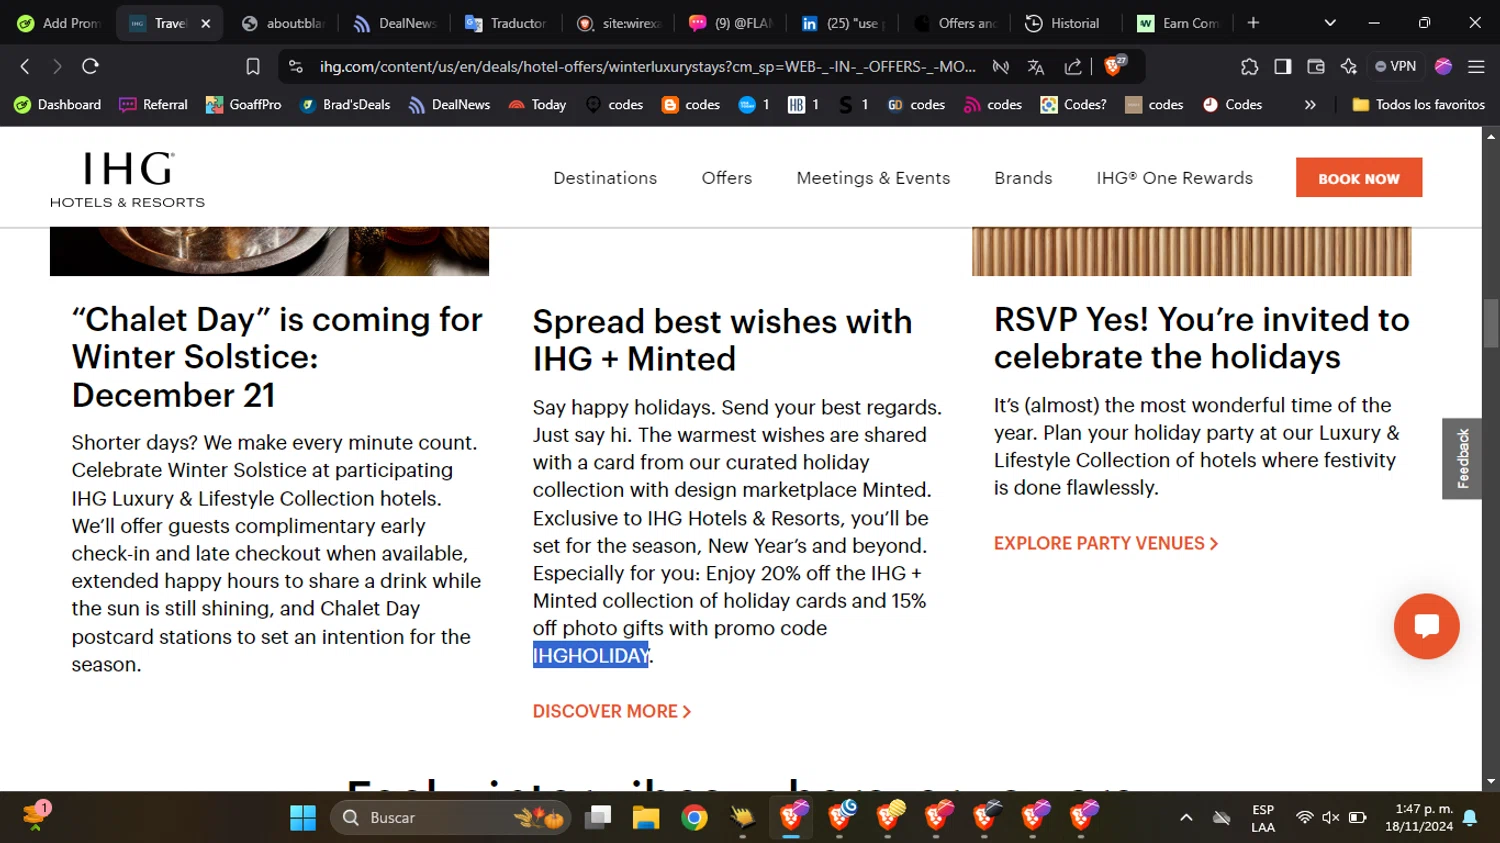Open the Offers navigation menu

click(x=727, y=178)
